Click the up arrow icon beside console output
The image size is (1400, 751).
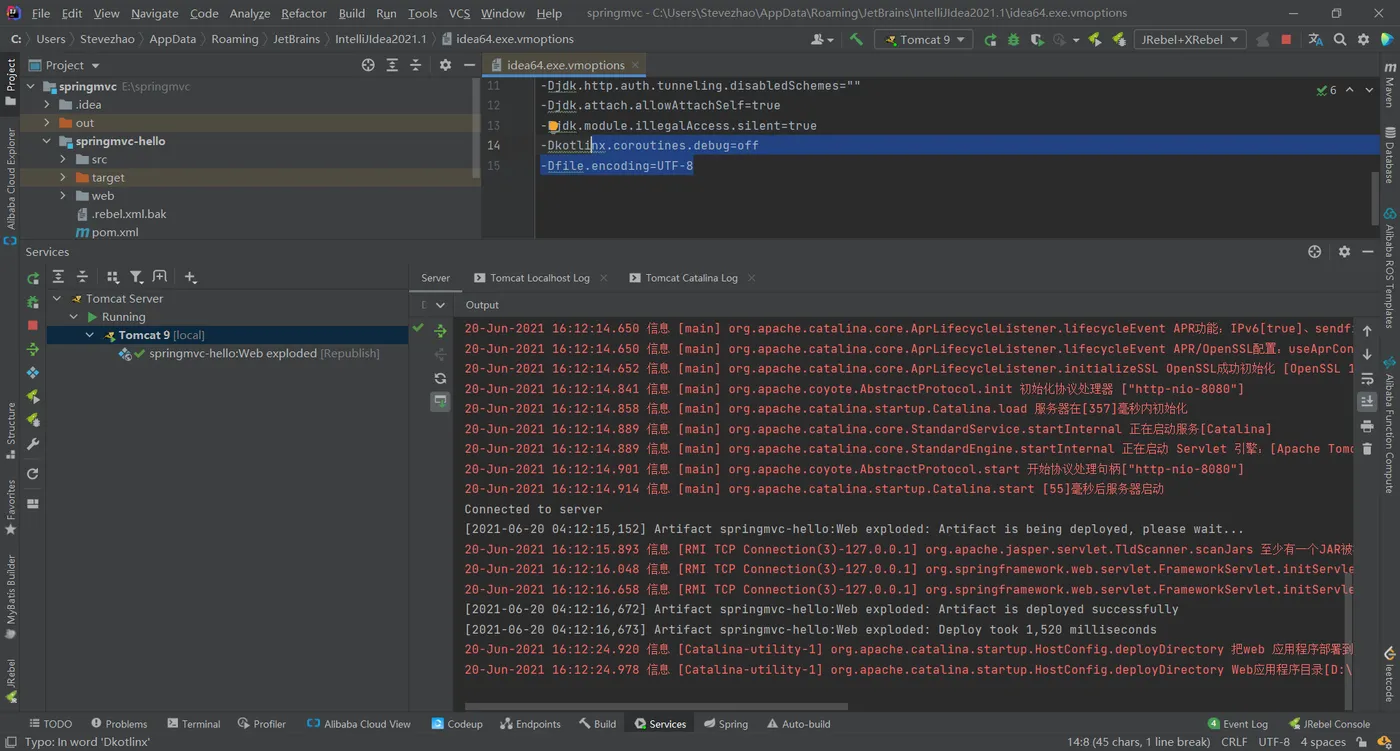click(1367, 331)
